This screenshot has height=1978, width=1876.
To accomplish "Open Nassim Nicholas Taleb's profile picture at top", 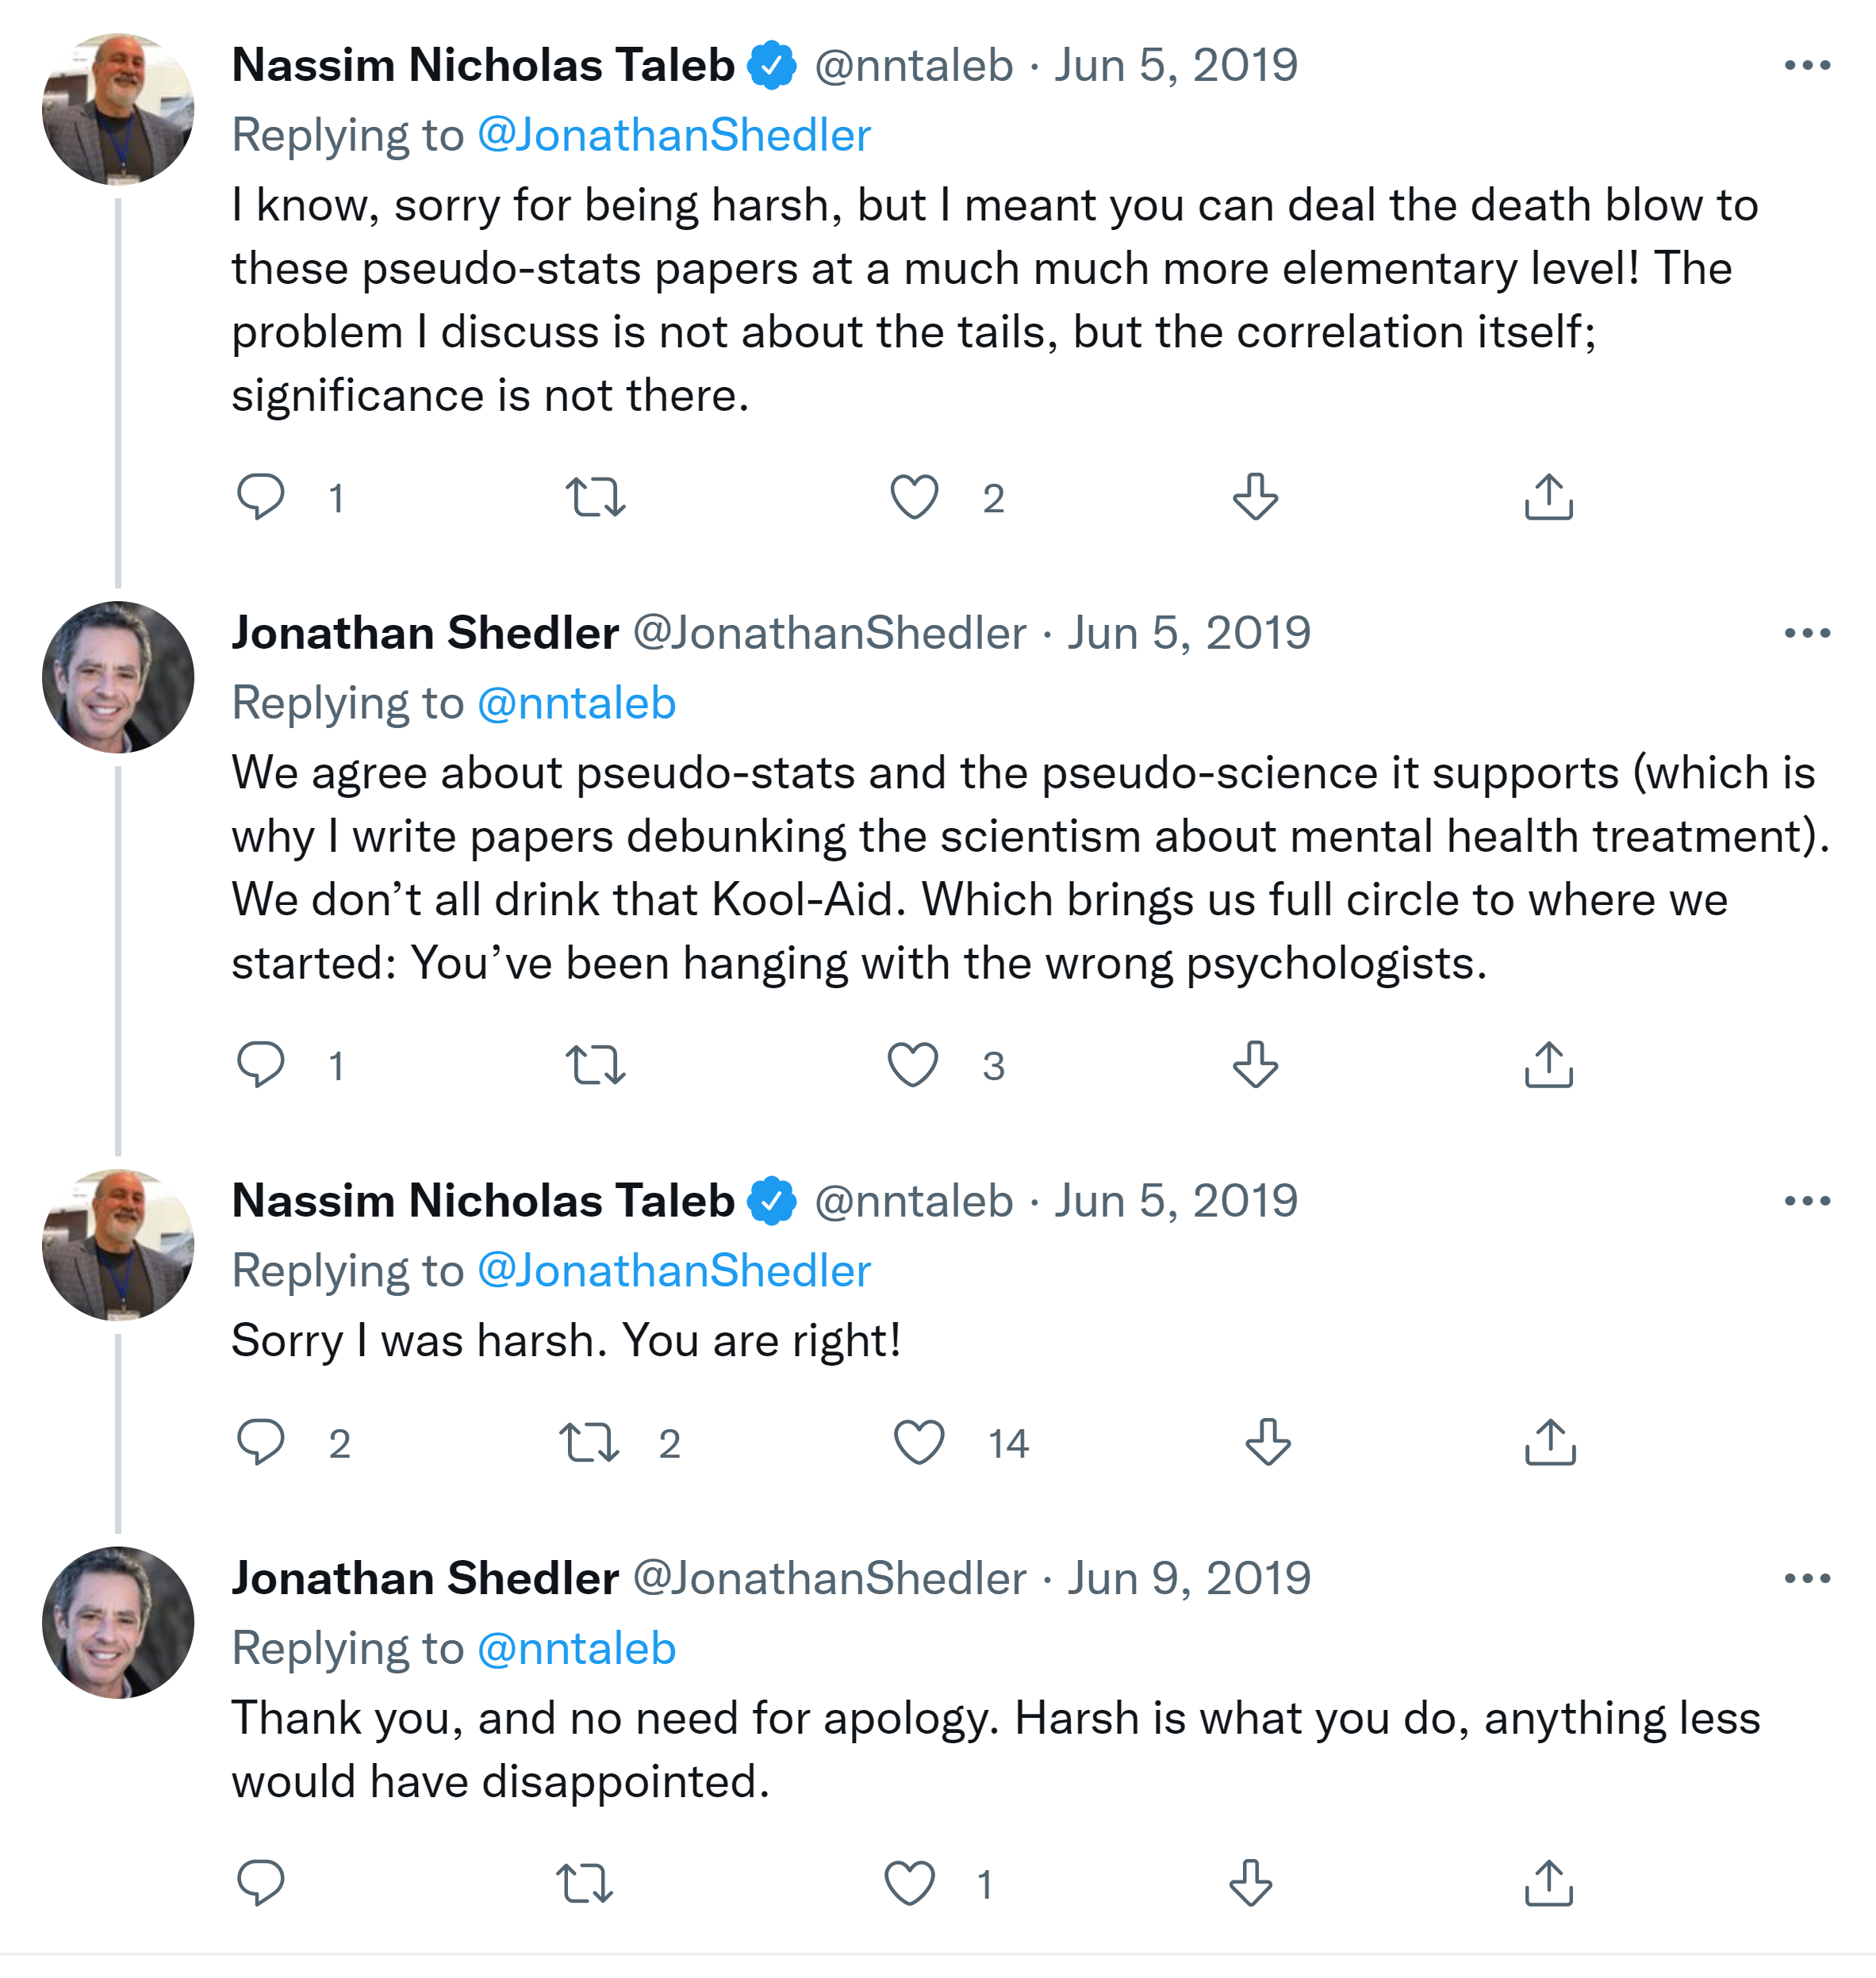I will pyautogui.click(x=118, y=109).
